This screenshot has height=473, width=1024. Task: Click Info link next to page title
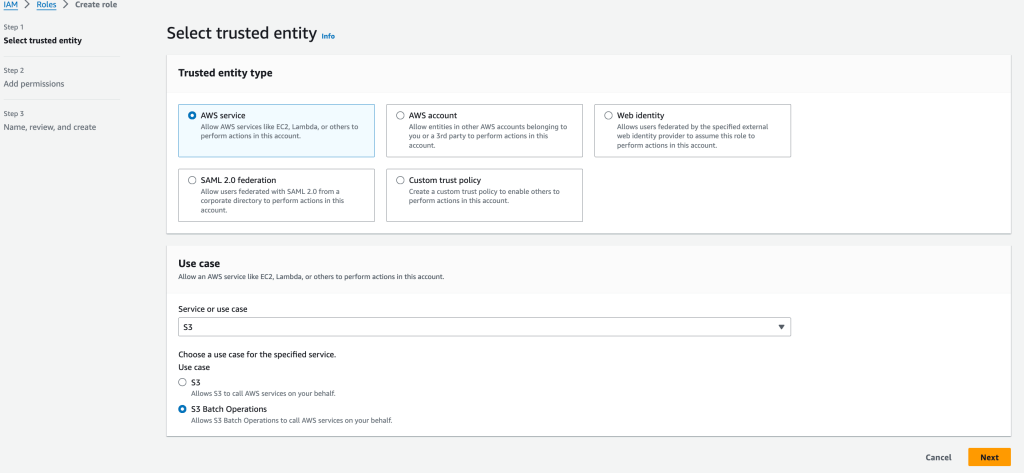coord(328,36)
